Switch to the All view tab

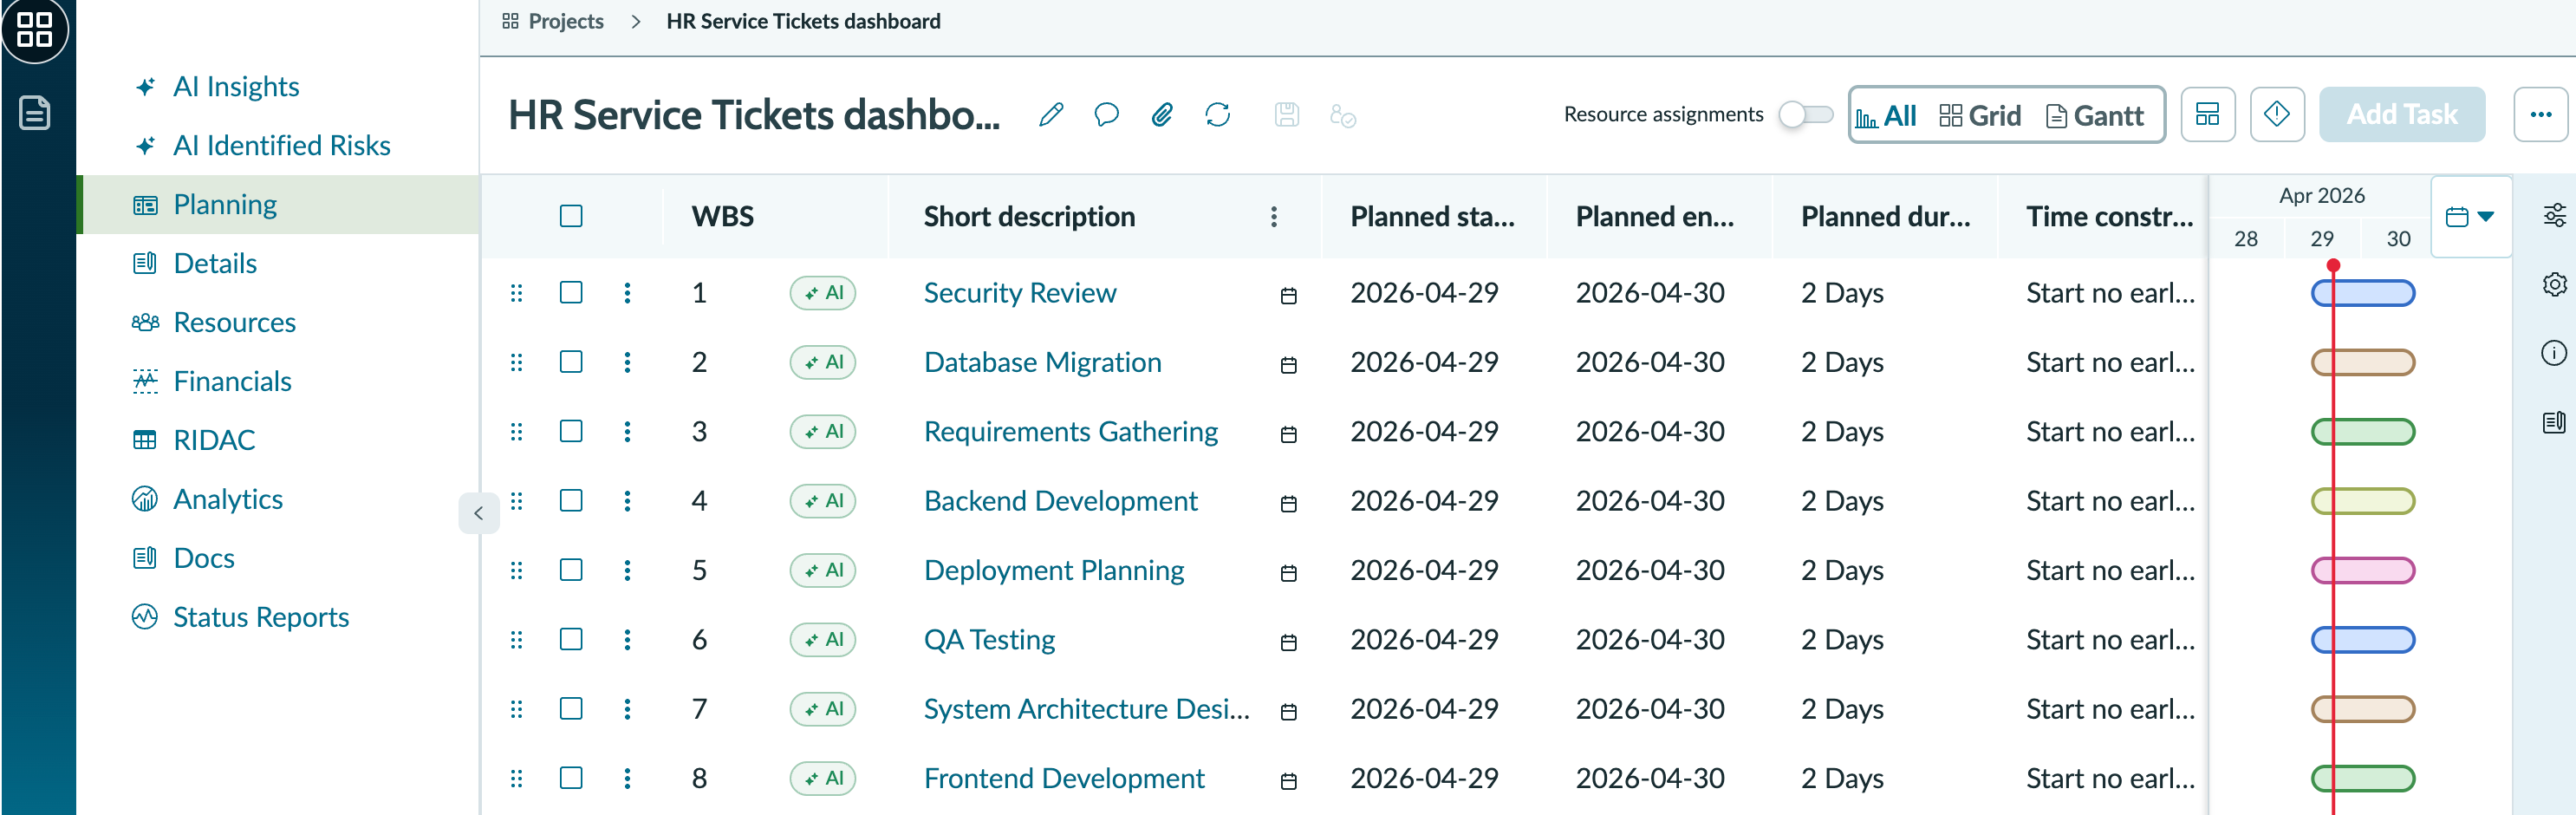(1885, 116)
